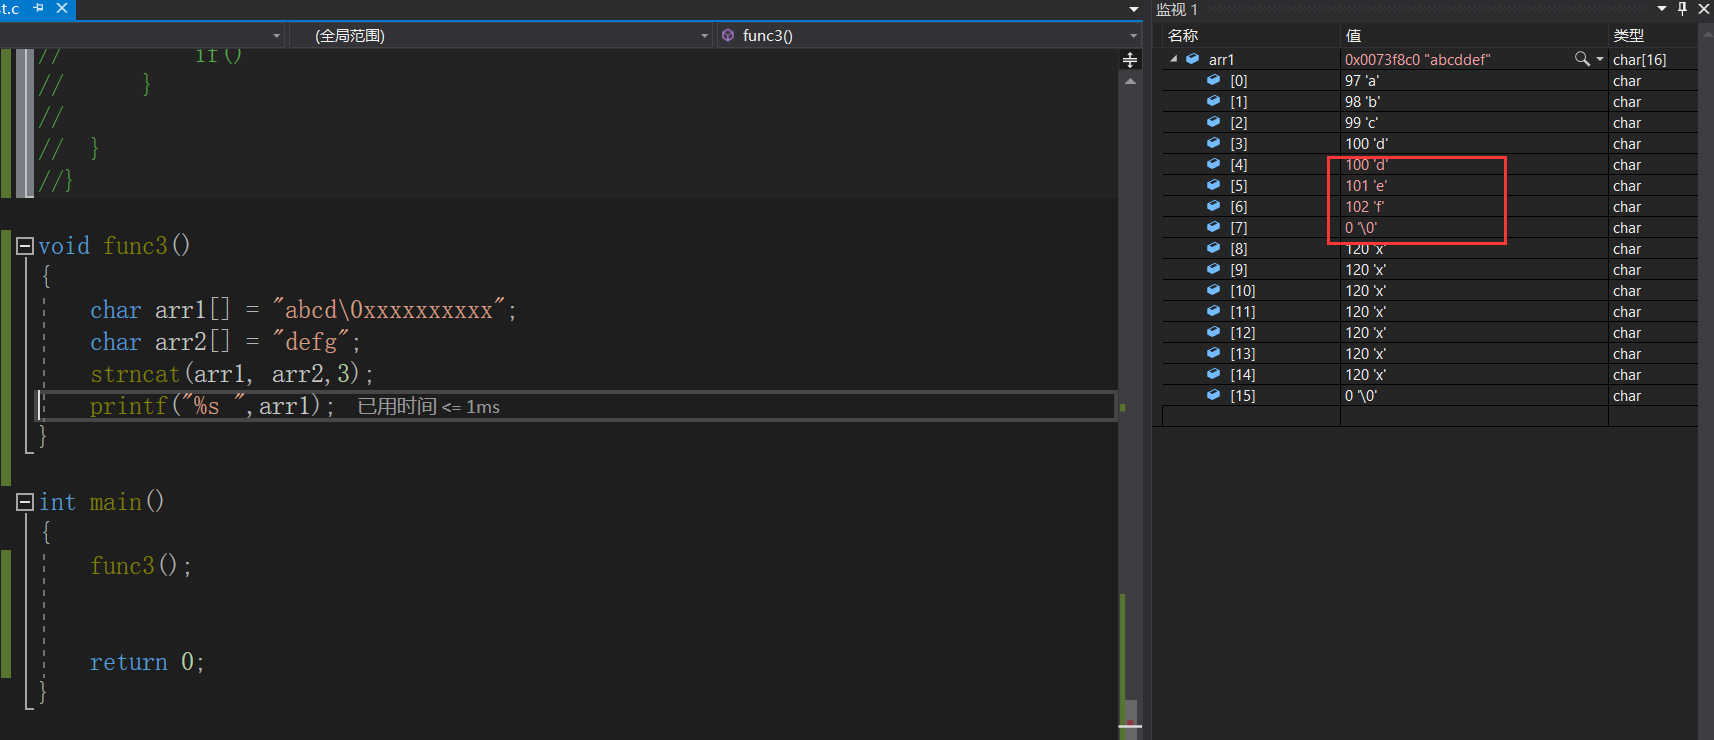Select watch element [12] icon

[1213, 332]
